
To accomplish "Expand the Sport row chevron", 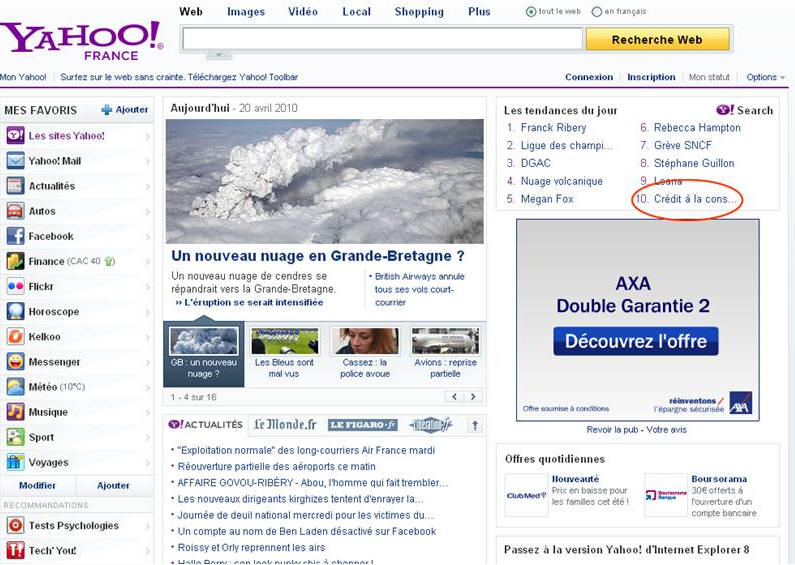I will click(148, 438).
